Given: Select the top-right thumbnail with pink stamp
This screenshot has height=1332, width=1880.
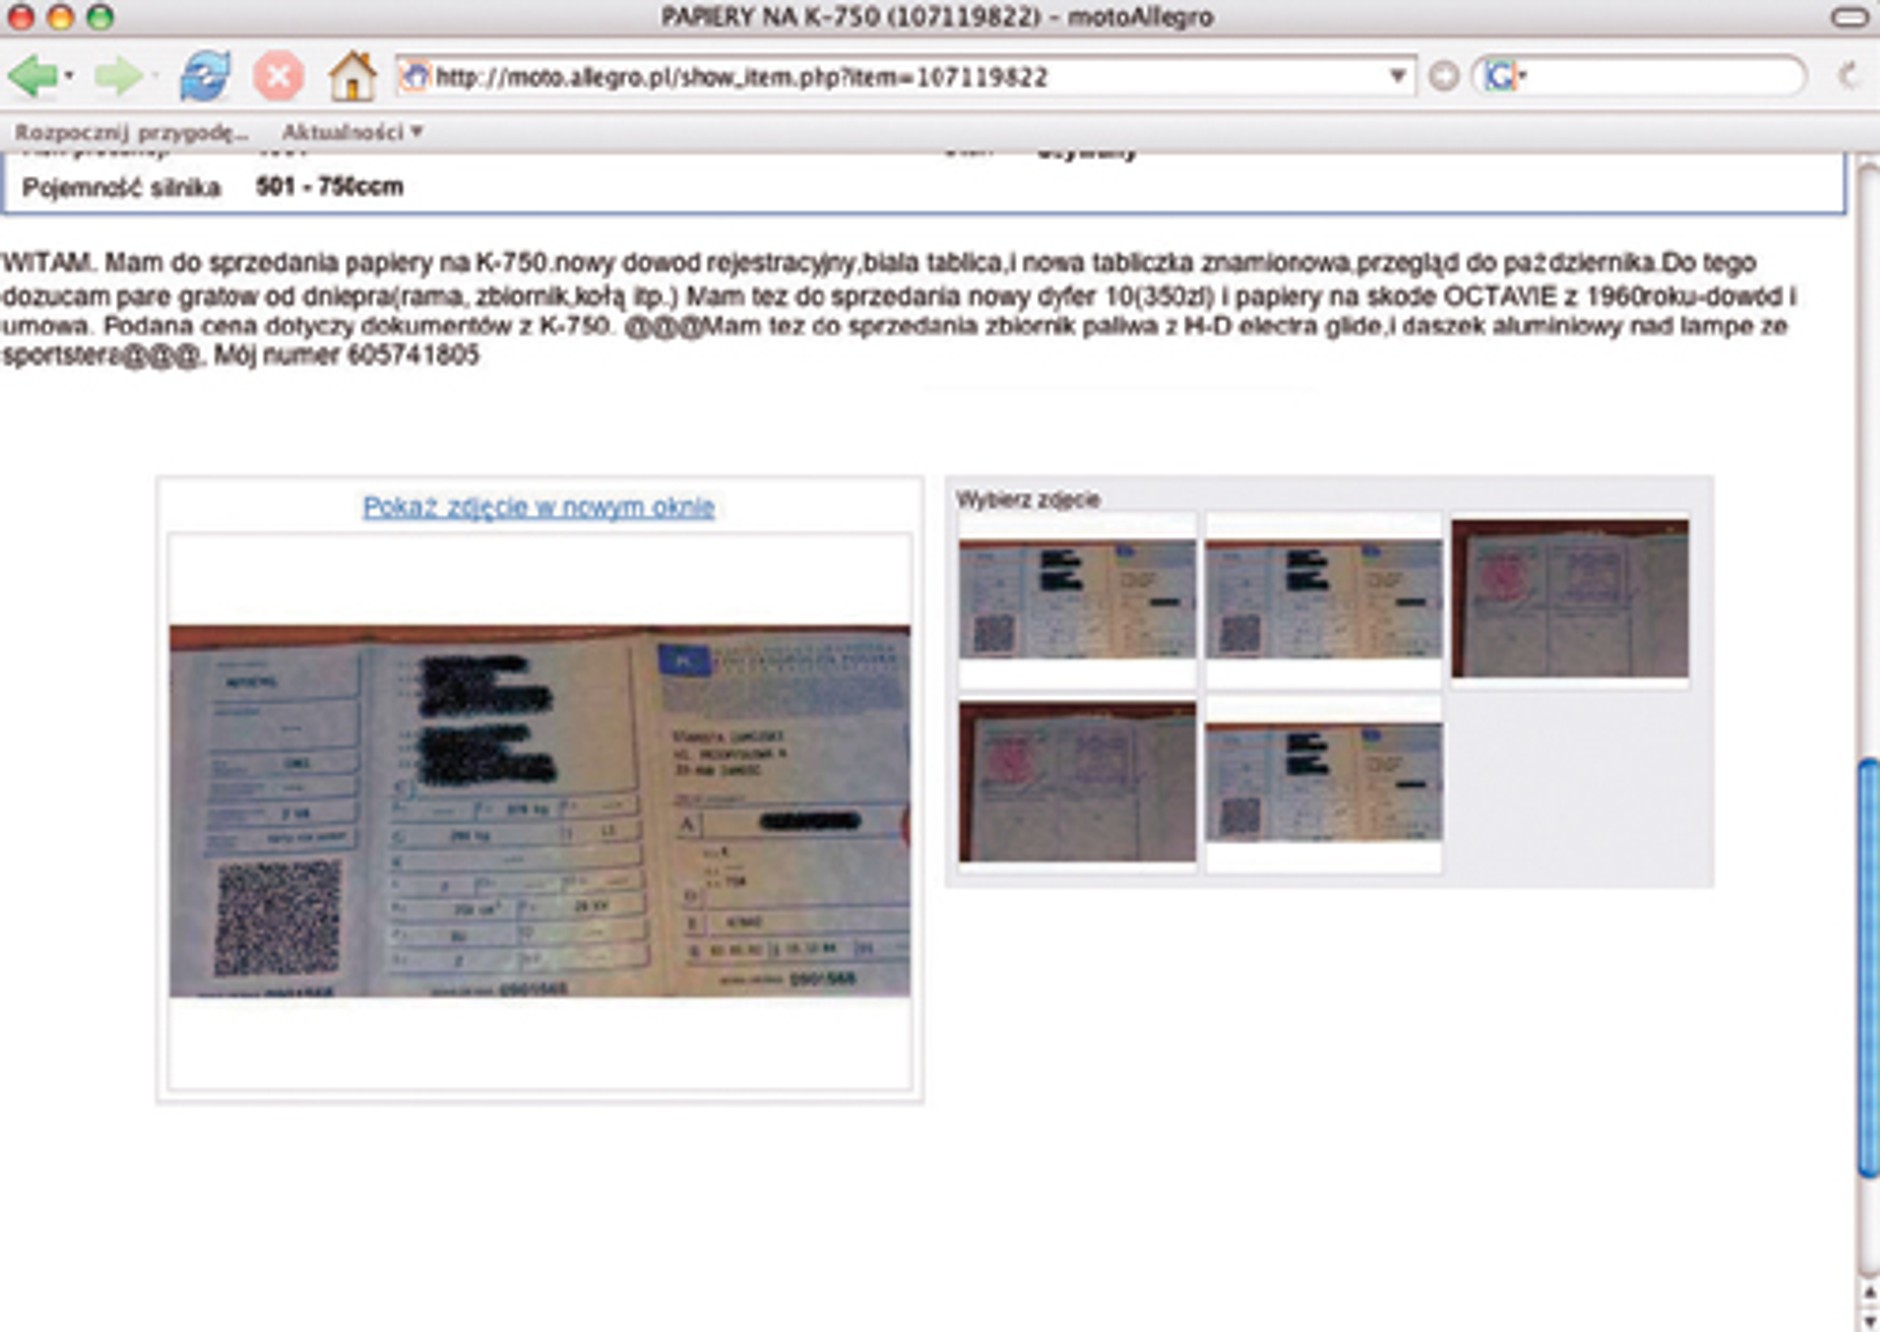Looking at the screenshot, I should point(1570,598).
